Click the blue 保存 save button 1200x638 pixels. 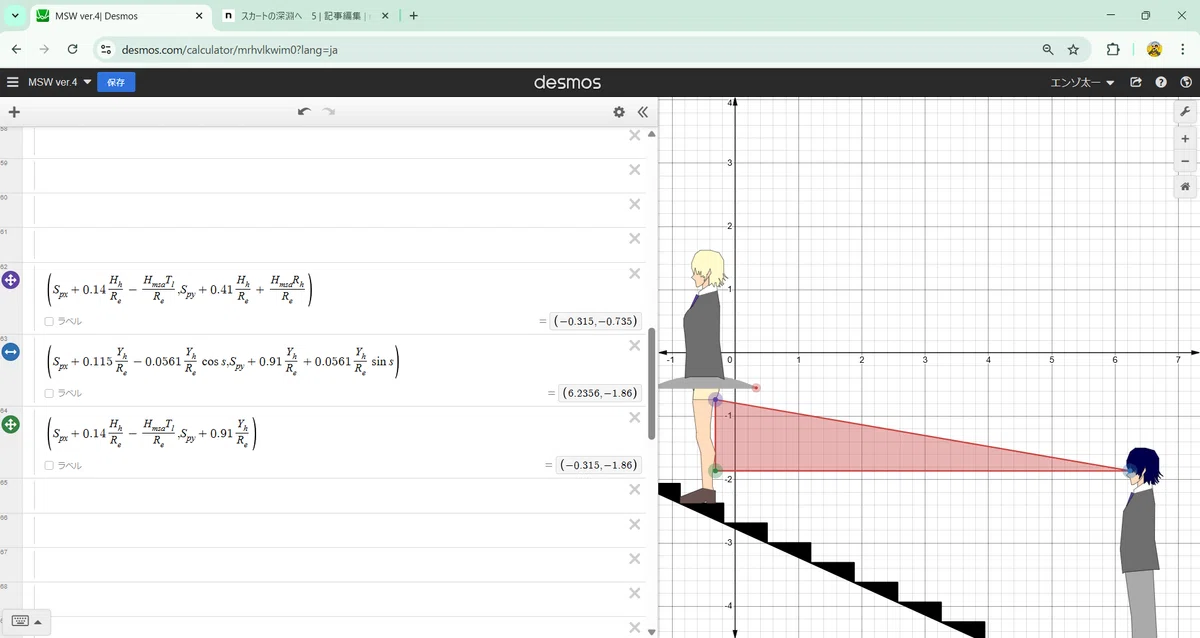tap(116, 82)
